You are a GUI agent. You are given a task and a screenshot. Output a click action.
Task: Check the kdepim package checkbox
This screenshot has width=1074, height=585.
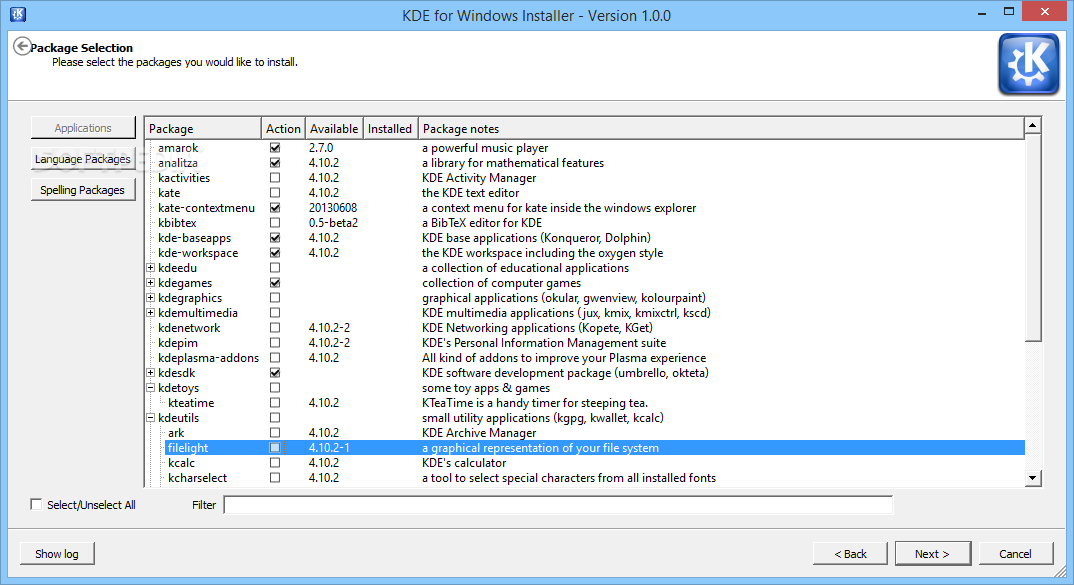pyautogui.click(x=275, y=343)
